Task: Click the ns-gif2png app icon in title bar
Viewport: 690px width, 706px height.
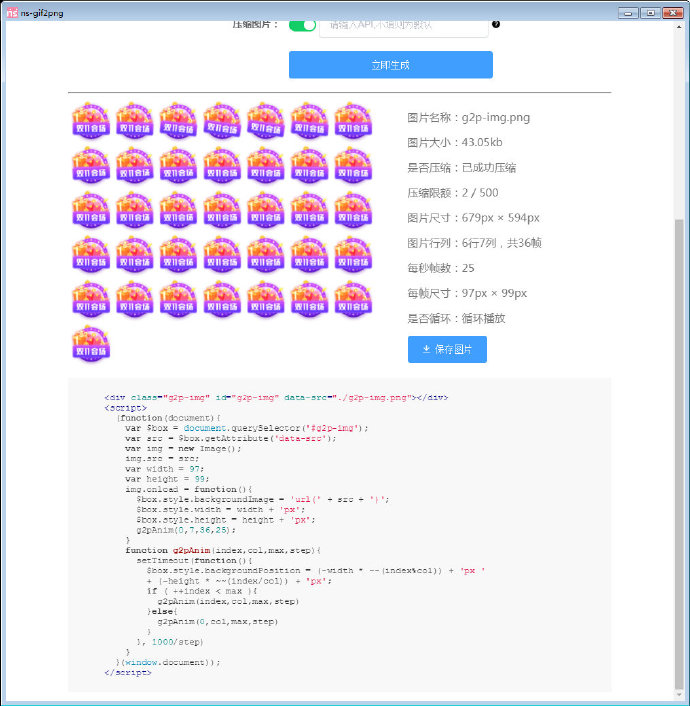Action: tap(12, 13)
